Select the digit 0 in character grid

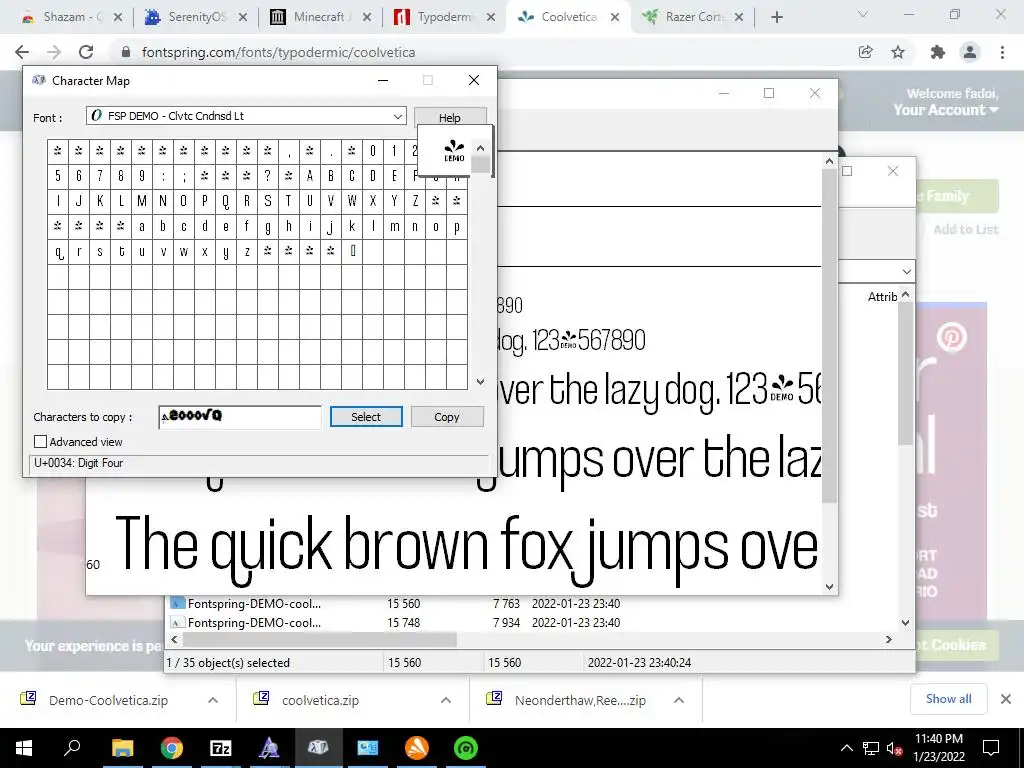tap(372, 151)
